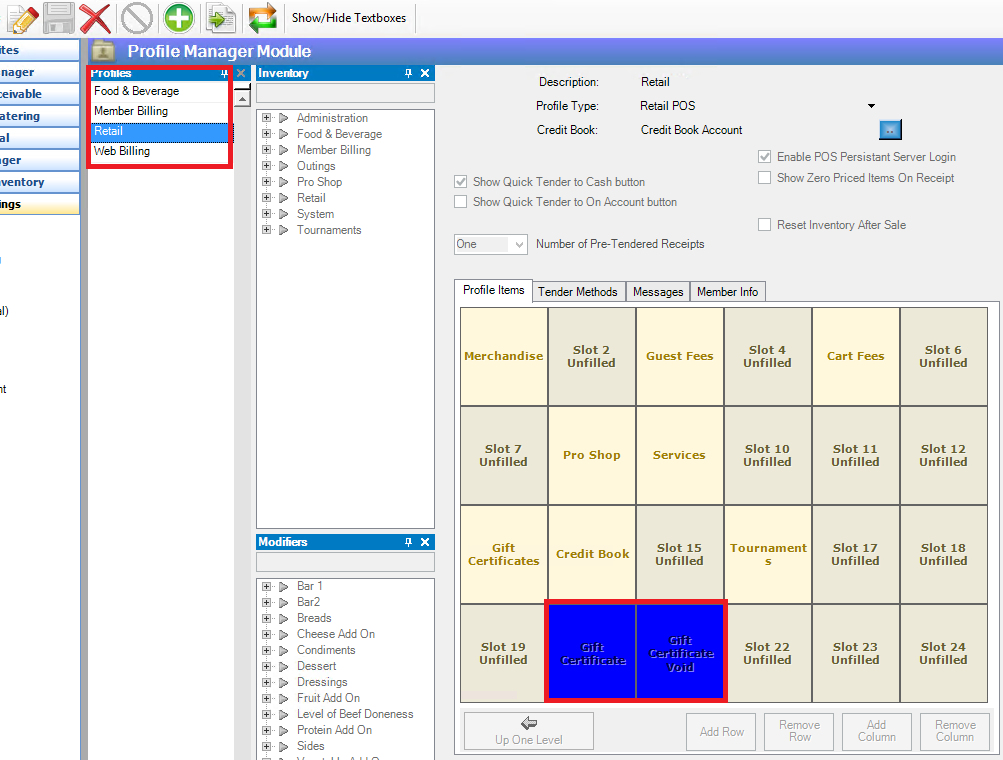Open the Member Info tab

[x=727, y=291]
